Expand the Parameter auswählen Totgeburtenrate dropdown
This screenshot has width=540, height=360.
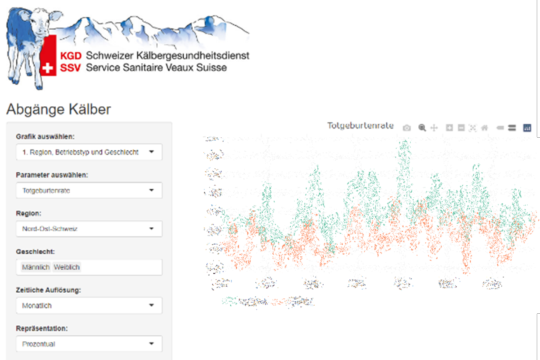point(89,190)
